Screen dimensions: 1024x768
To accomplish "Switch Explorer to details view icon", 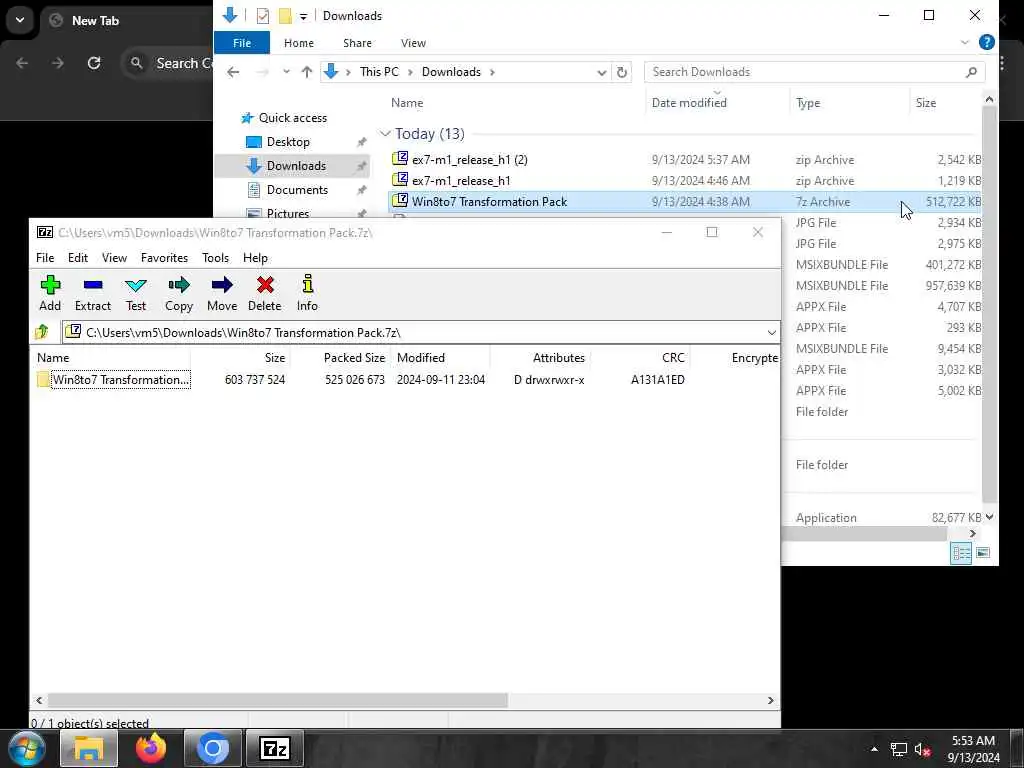I will coord(961,553).
